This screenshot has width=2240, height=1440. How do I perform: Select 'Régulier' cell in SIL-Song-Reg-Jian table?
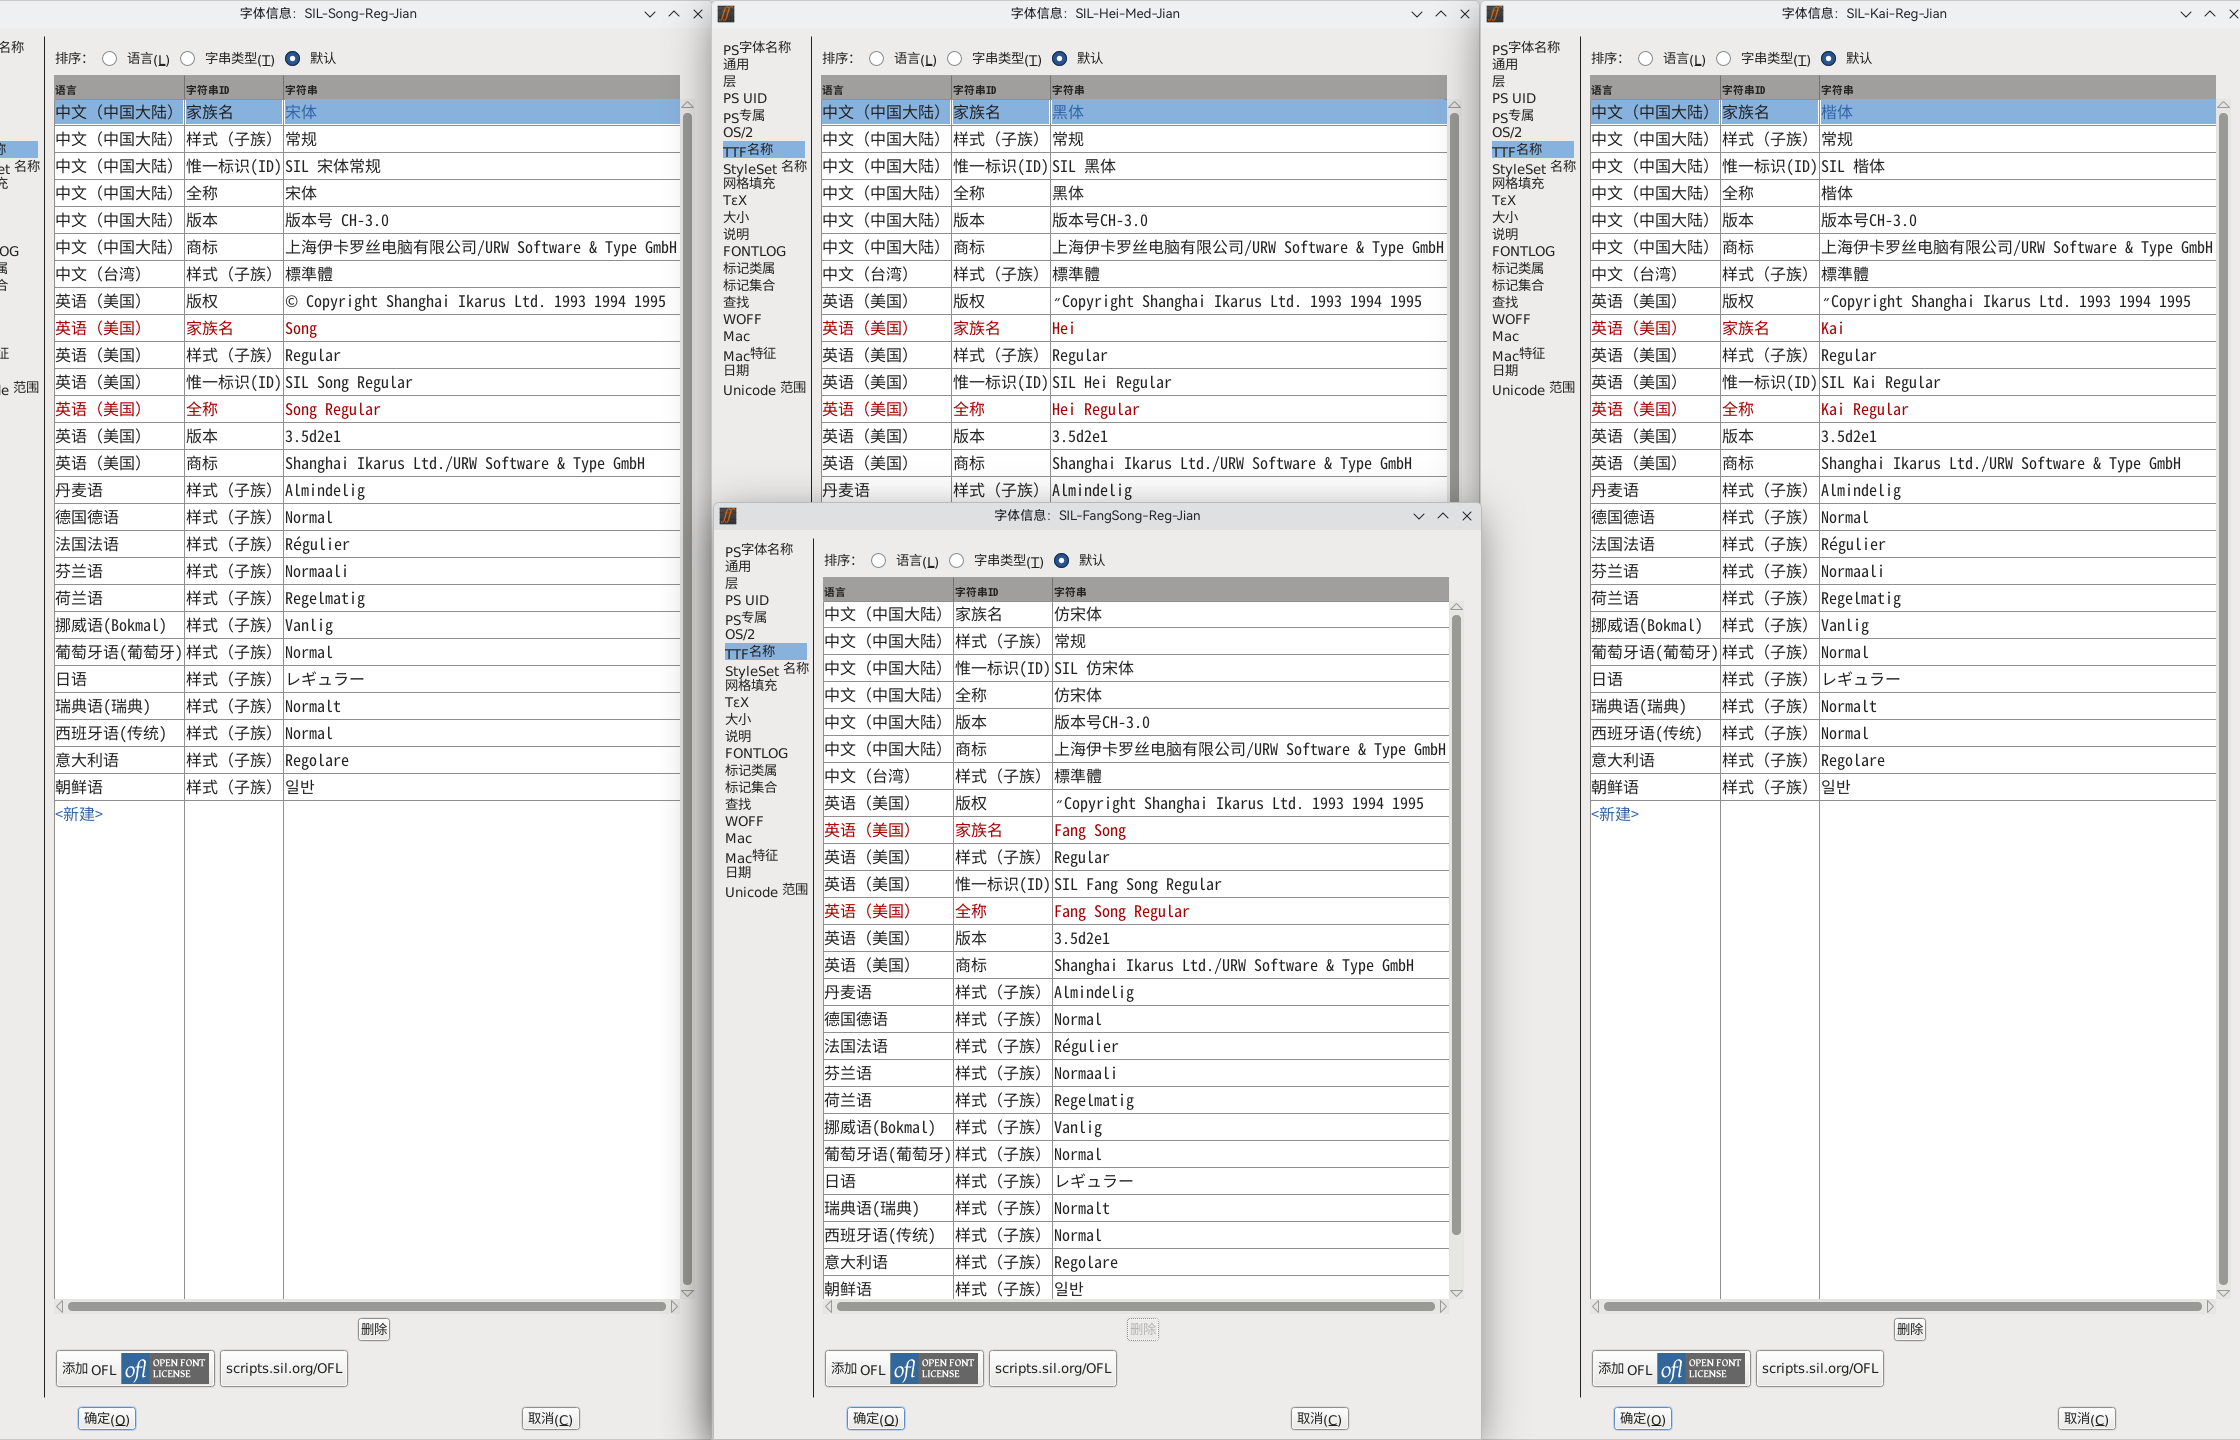(x=481, y=544)
